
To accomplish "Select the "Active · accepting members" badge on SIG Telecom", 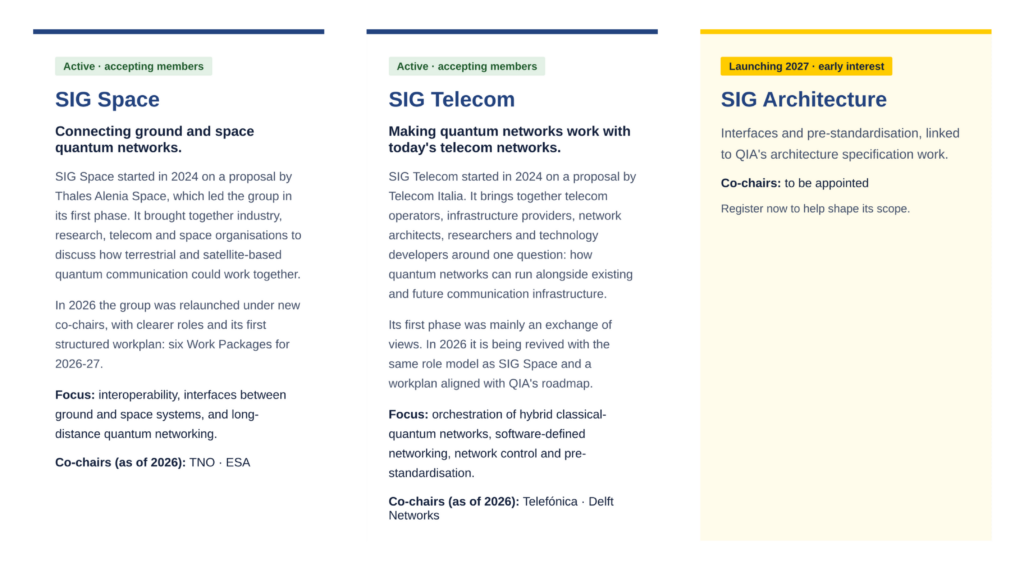I will click(x=466, y=66).
